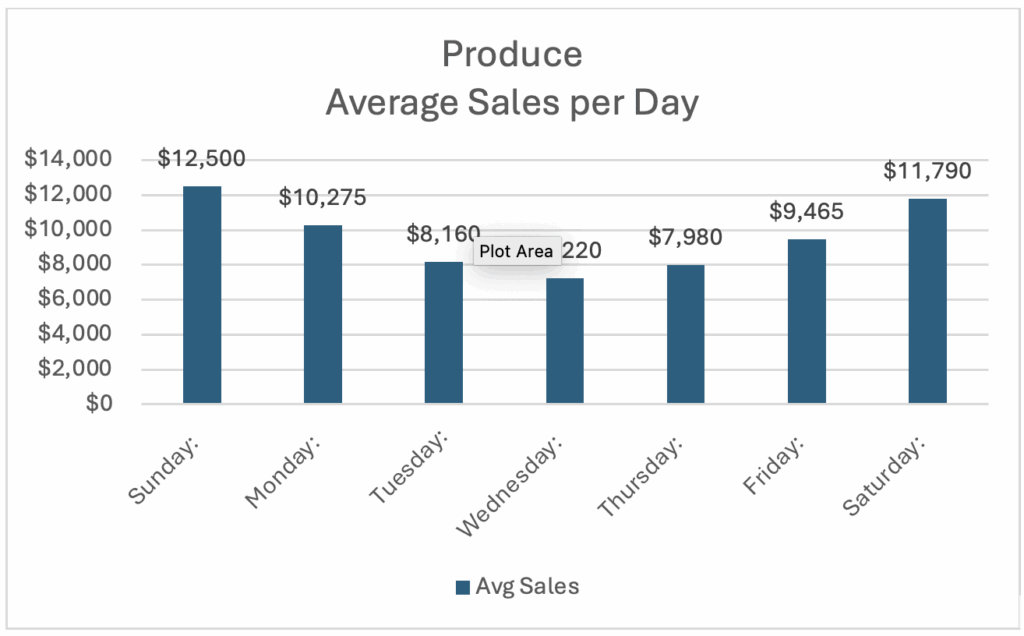Click the "Plot Area" tooltip

pos(516,251)
